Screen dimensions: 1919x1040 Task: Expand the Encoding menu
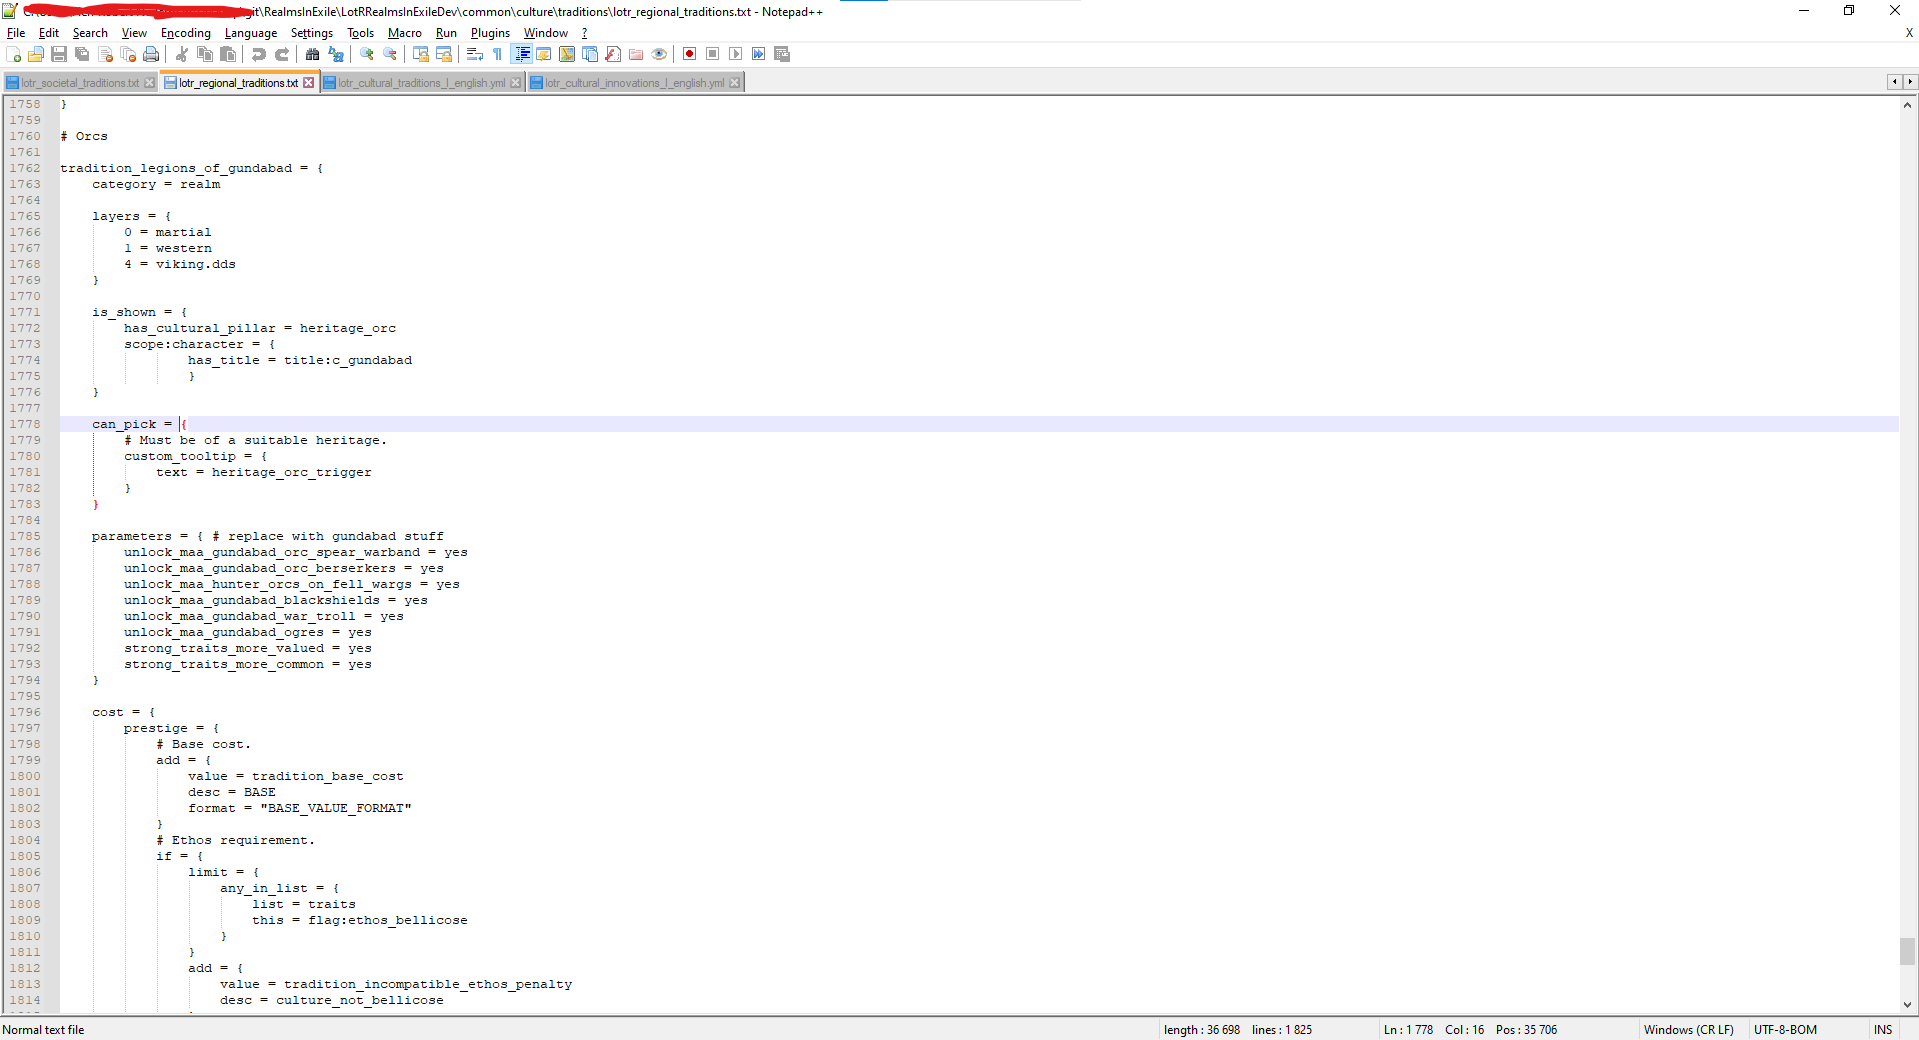click(186, 33)
